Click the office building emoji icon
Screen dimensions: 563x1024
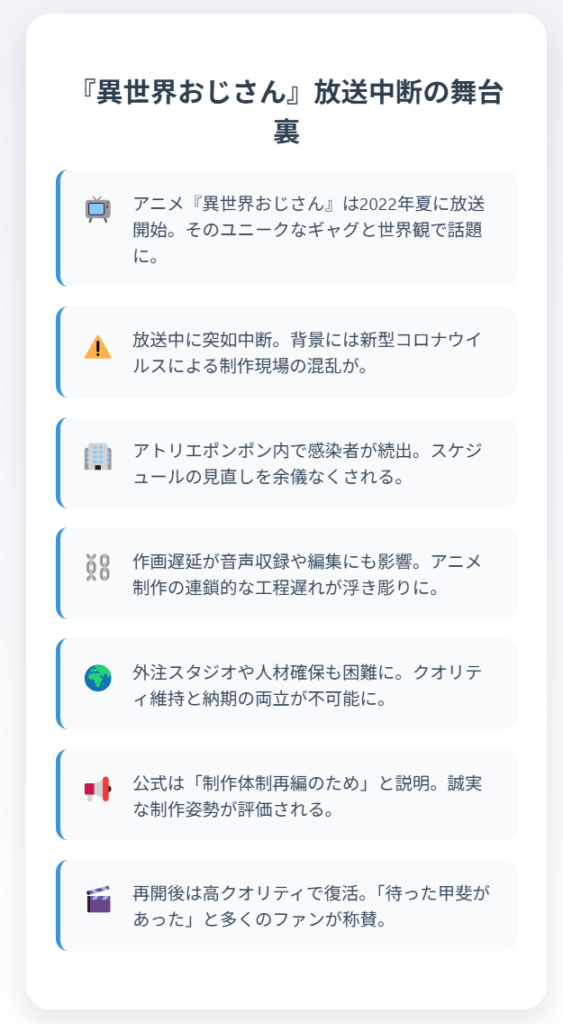coord(98,457)
